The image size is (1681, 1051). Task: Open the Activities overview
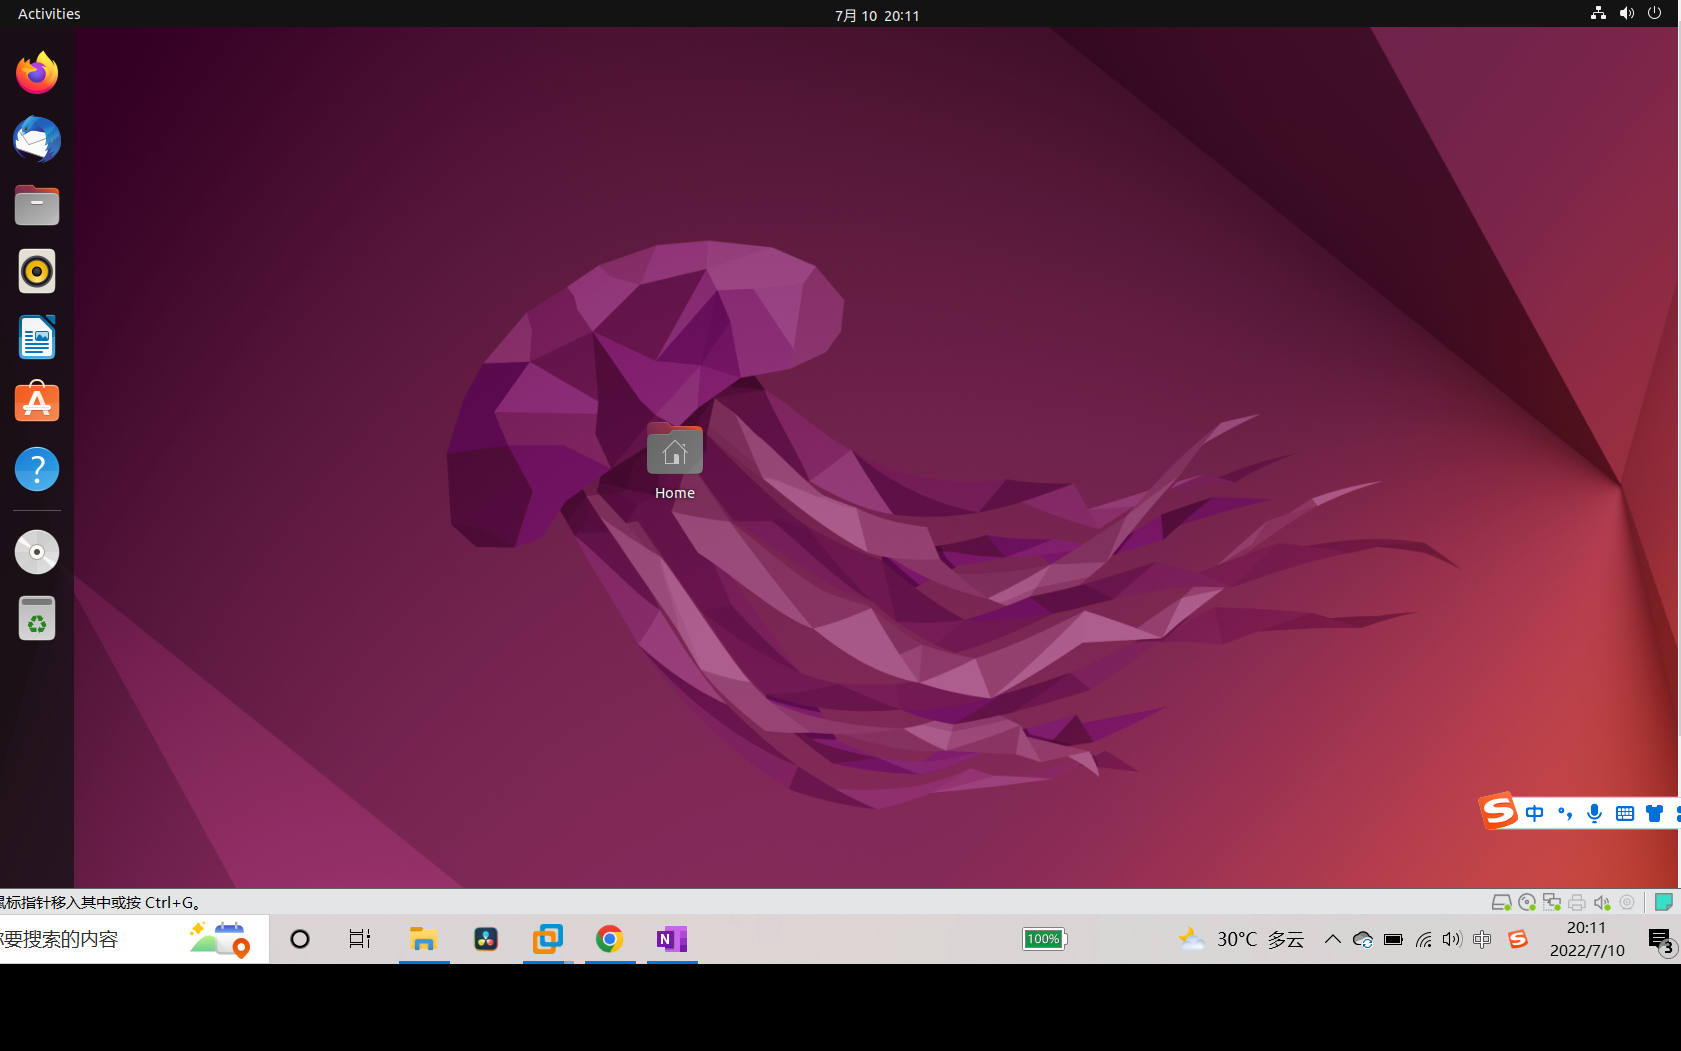(49, 14)
